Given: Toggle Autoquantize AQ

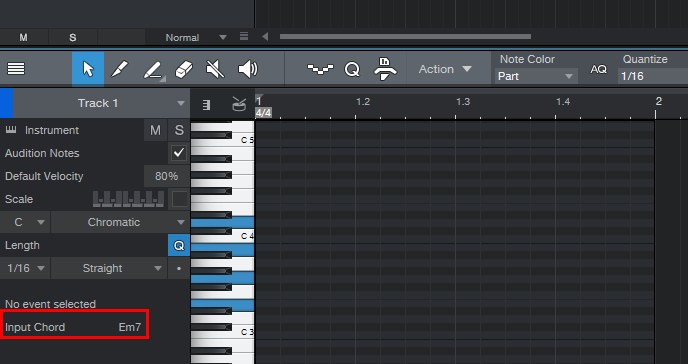Looking at the screenshot, I should (x=598, y=69).
